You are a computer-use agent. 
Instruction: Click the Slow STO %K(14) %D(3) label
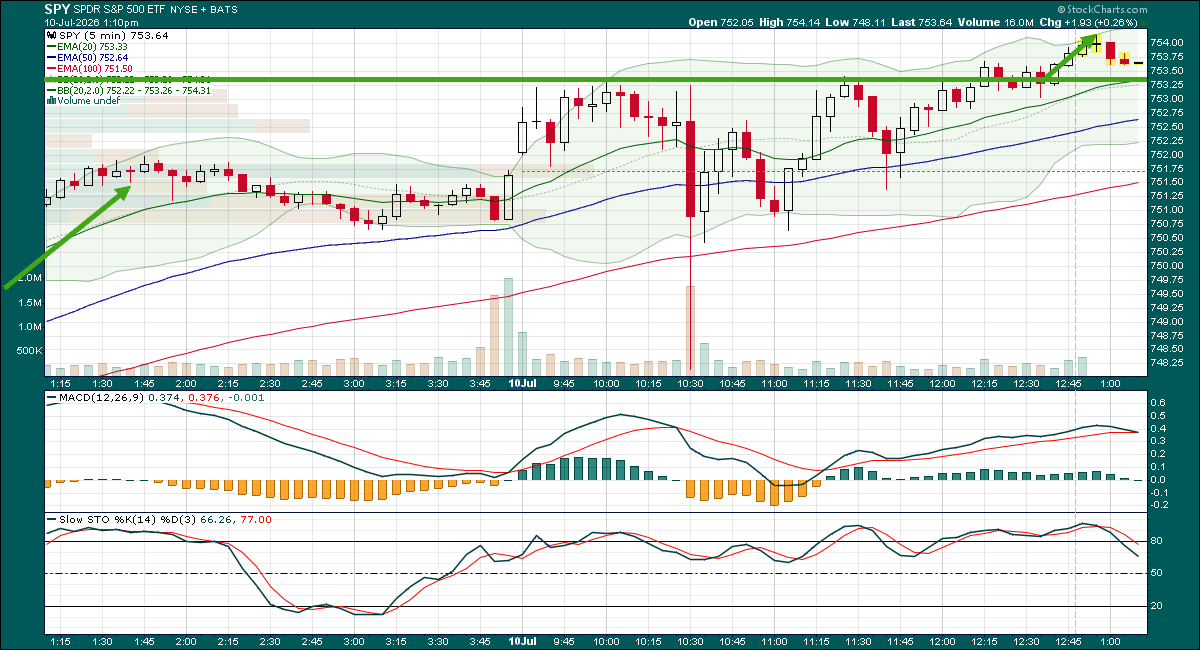(x=128, y=519)
